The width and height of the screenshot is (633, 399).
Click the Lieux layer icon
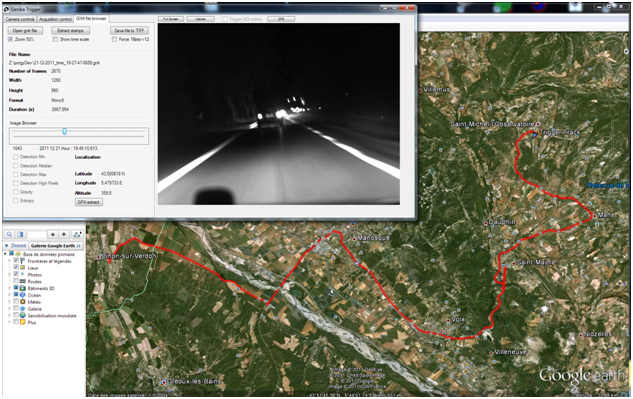[x=23, y=268]
